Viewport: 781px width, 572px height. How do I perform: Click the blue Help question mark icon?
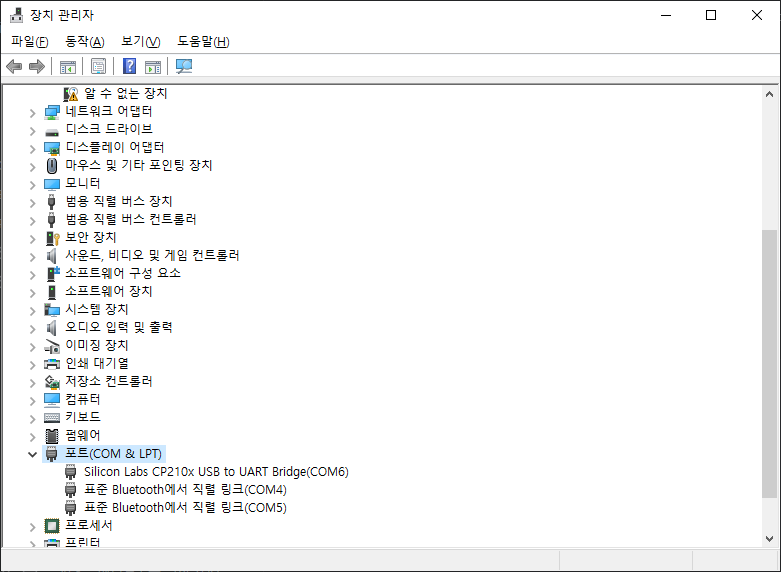pos(130,66)
